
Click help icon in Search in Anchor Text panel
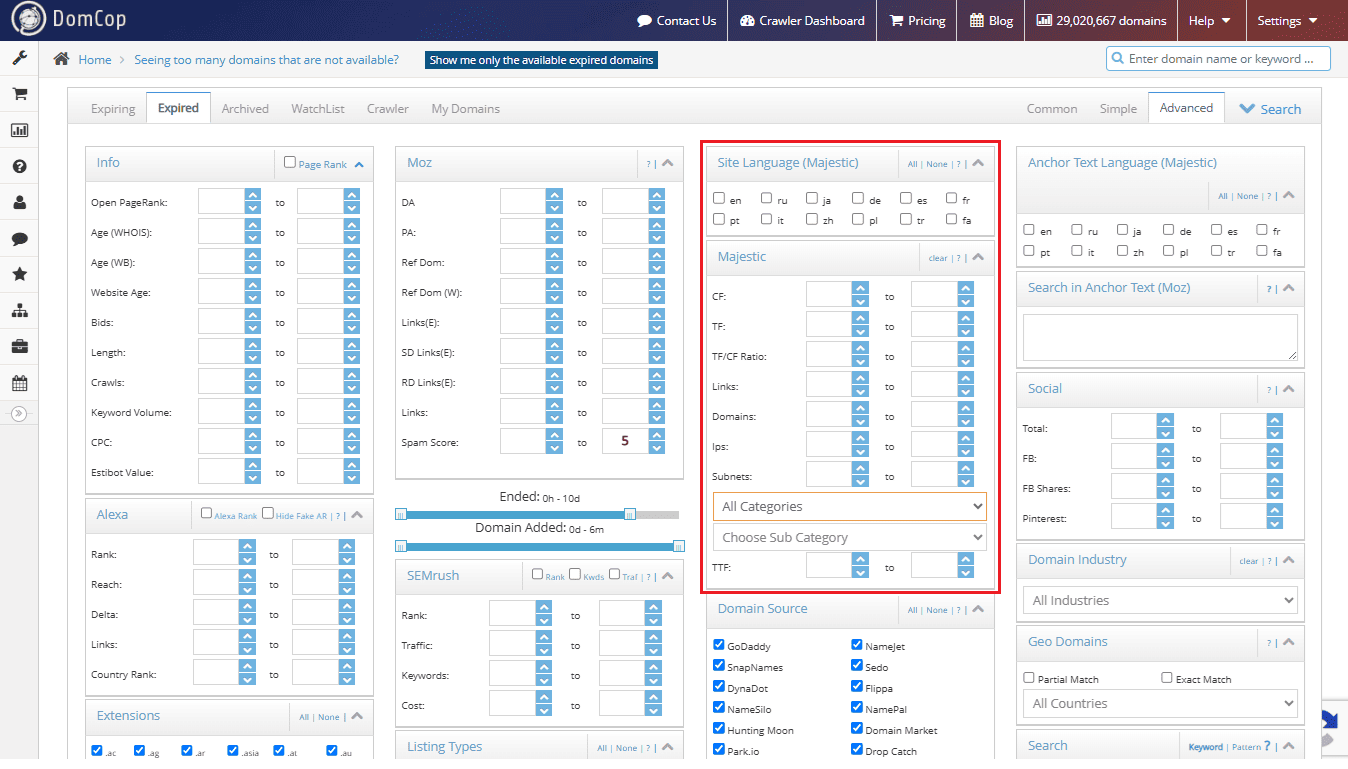point(1269,289)
